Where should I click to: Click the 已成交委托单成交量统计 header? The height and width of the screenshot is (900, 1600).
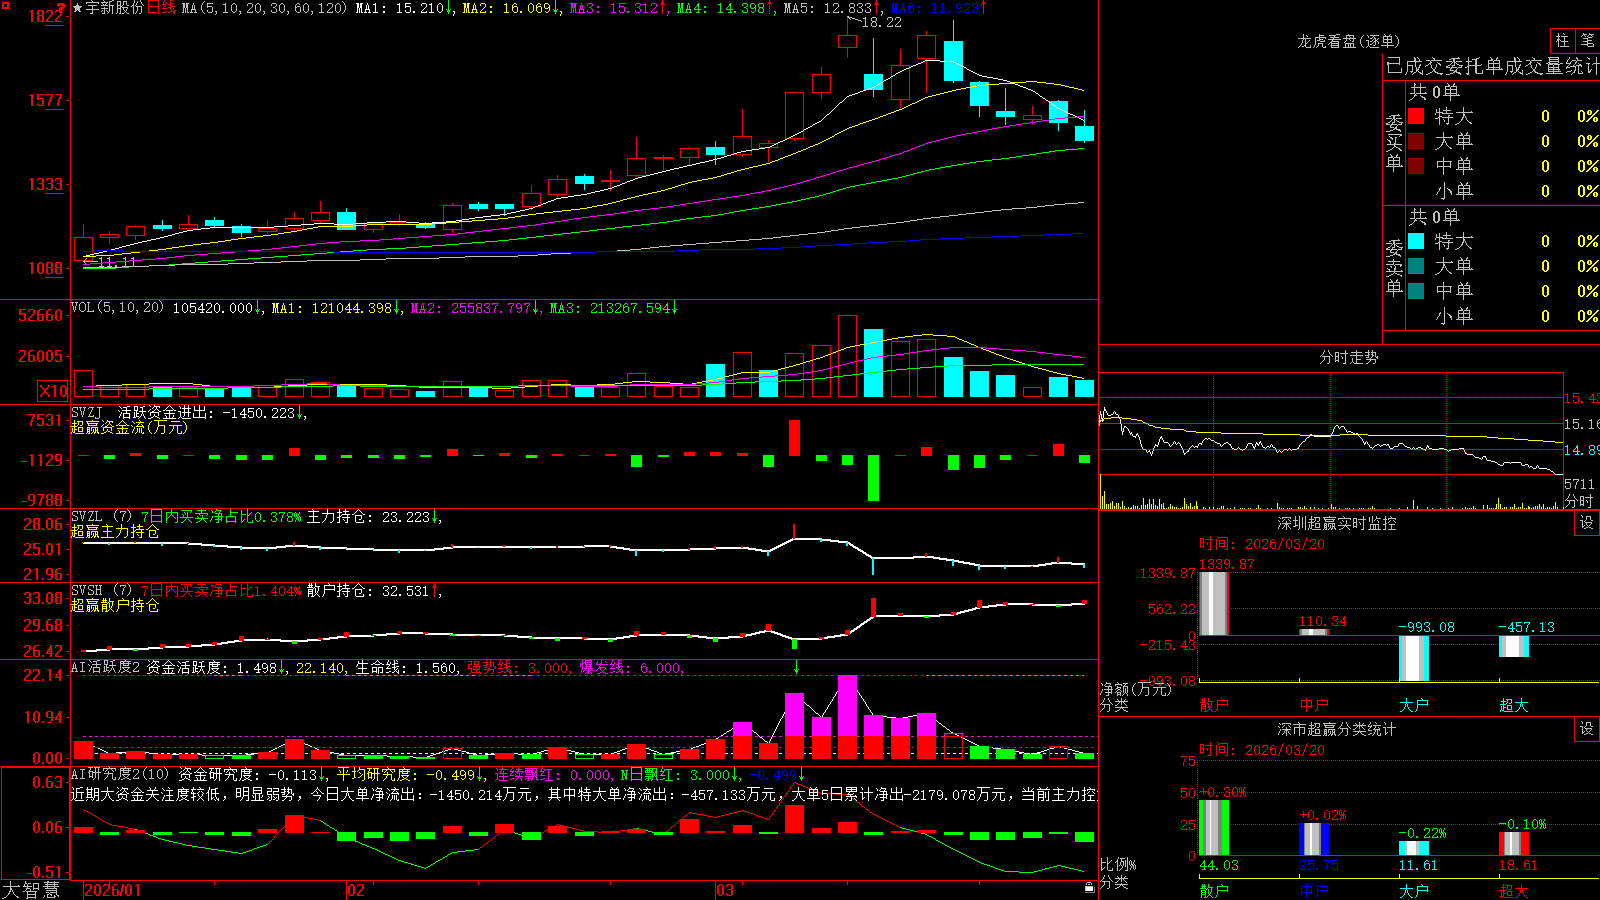click(x=1492, y=66)
